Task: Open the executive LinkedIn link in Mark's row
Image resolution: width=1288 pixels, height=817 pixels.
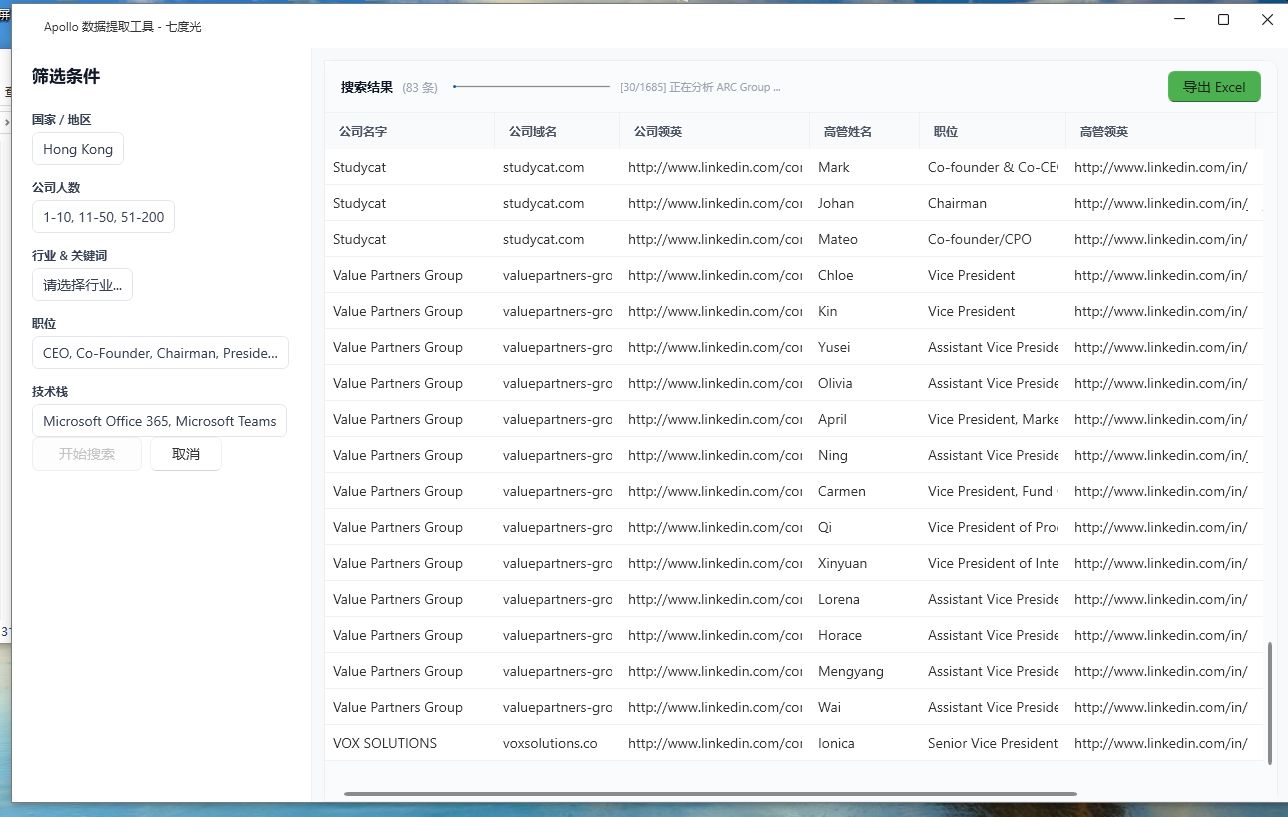Action: point(1160,167)
